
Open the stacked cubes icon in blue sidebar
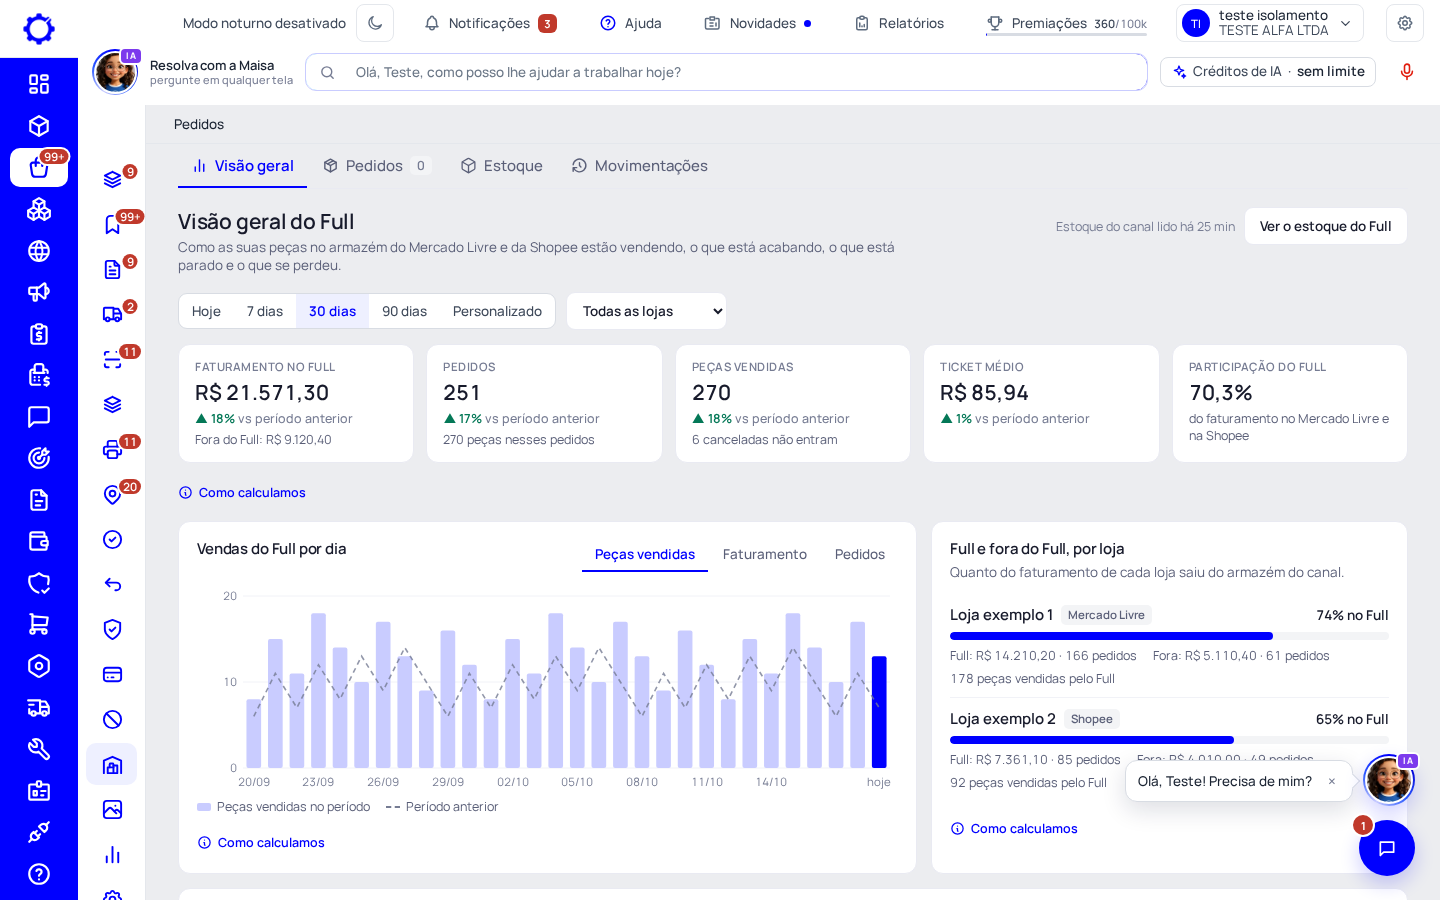pyautogui.click(x=39, y=209)
